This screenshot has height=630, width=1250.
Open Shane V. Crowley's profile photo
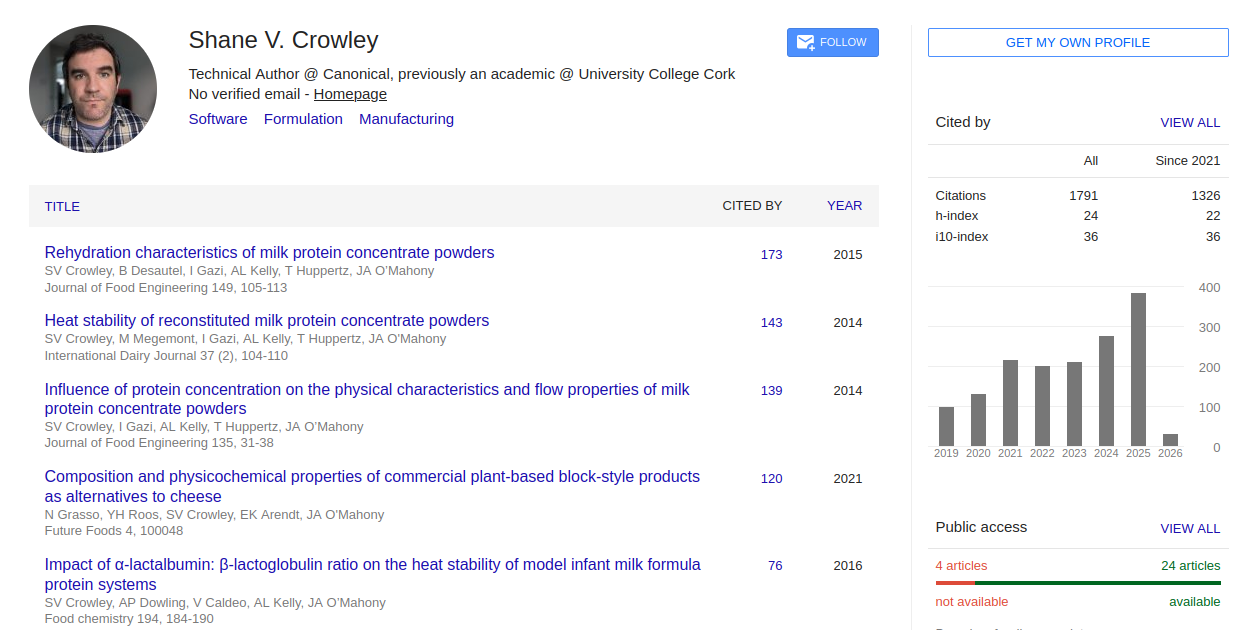coord(92,88)
